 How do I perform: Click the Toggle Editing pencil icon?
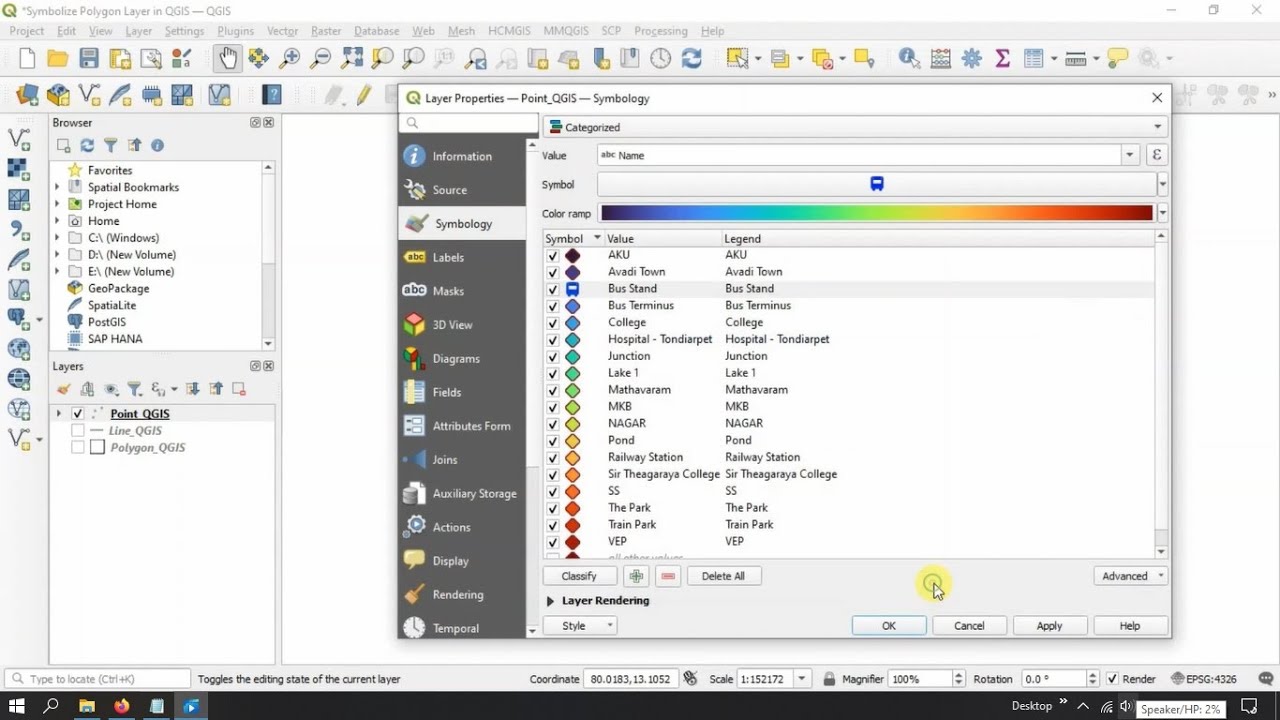point(363,95)
